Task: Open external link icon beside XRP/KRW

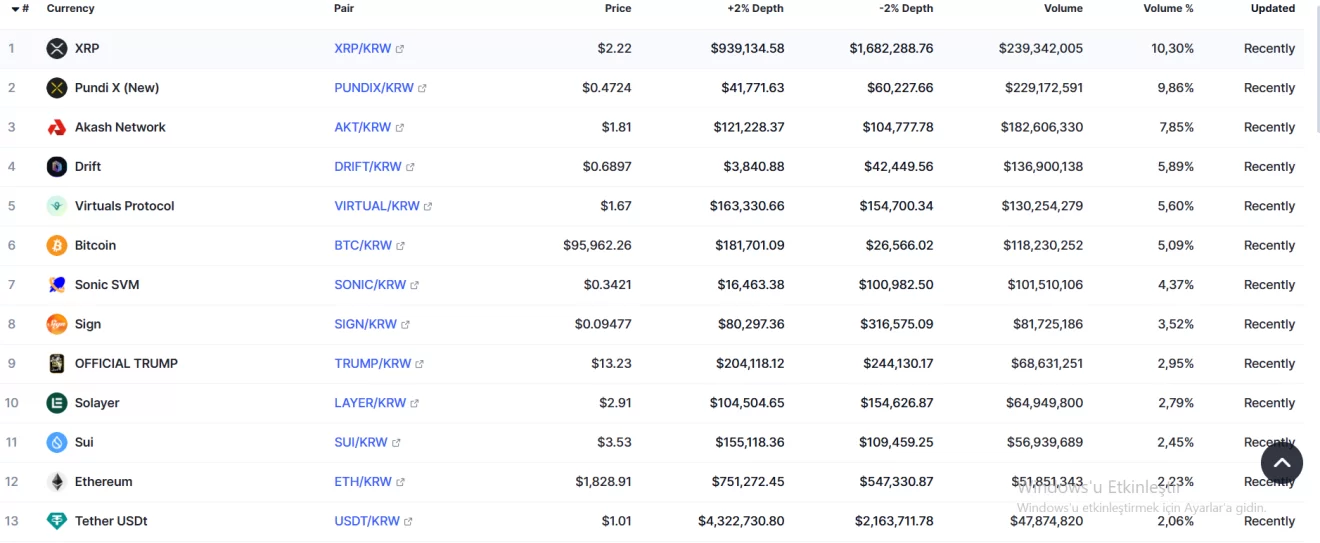Action: pyautogui.click(x=400, y=49)
